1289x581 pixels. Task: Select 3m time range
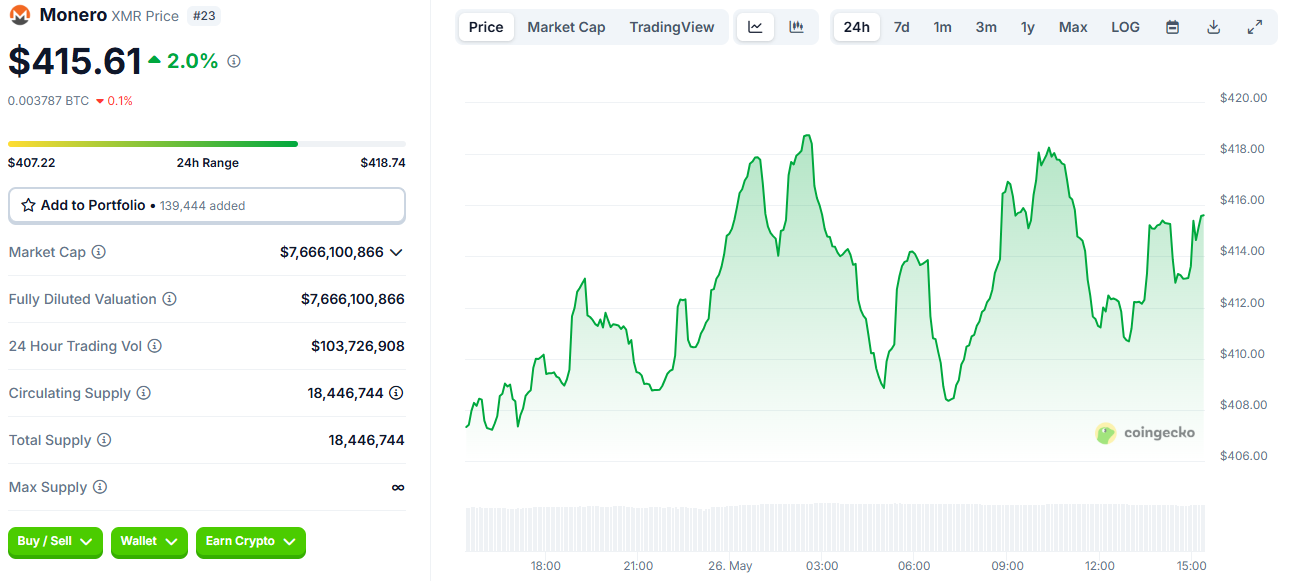986,27
